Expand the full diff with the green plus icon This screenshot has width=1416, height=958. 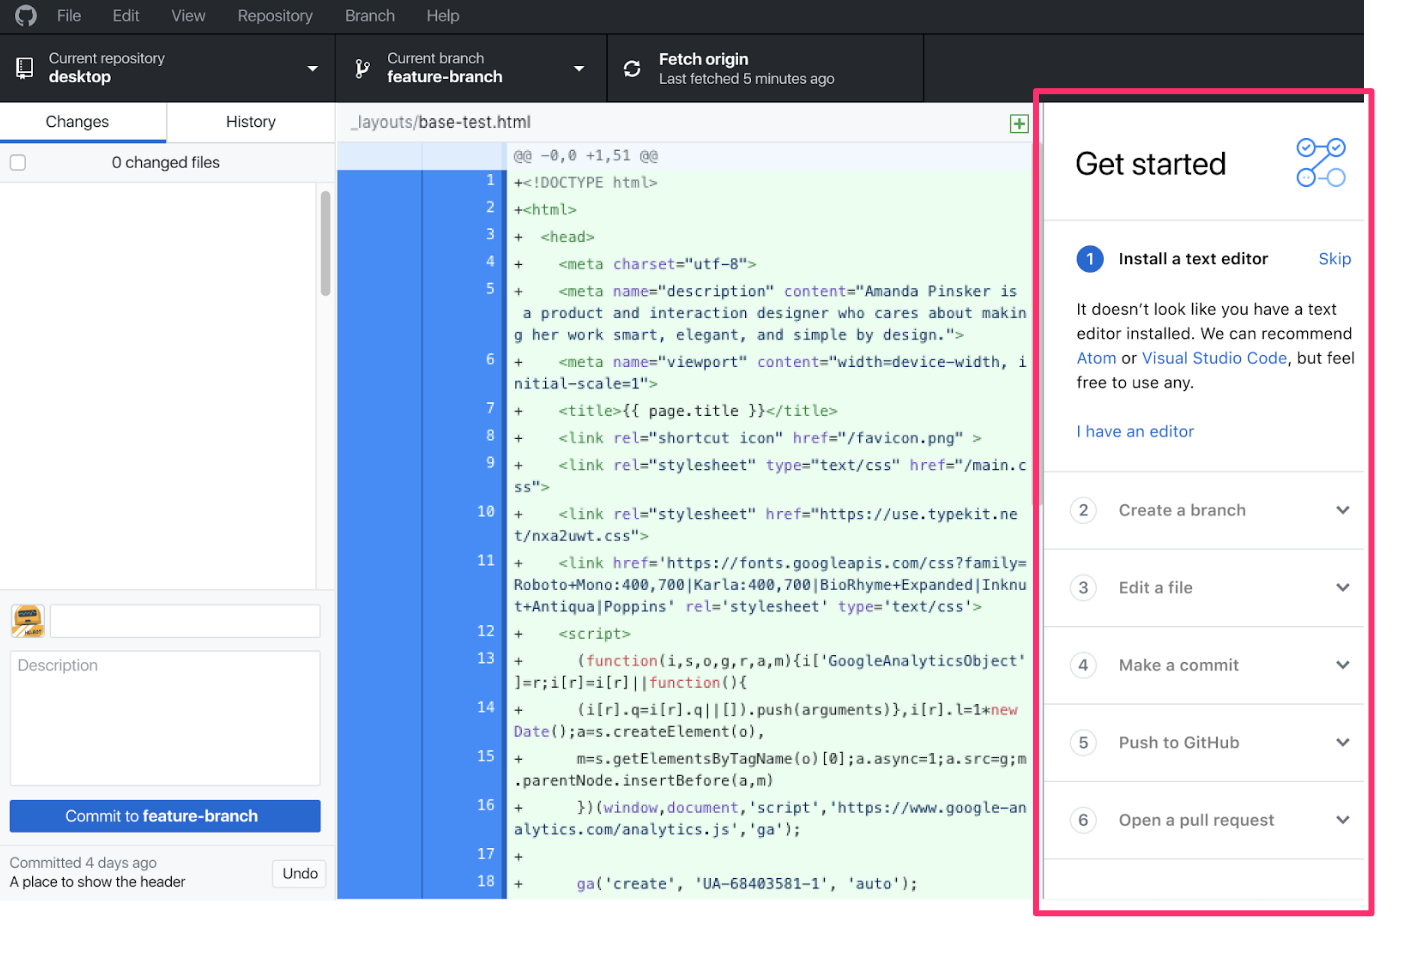tap(1019, 123)
